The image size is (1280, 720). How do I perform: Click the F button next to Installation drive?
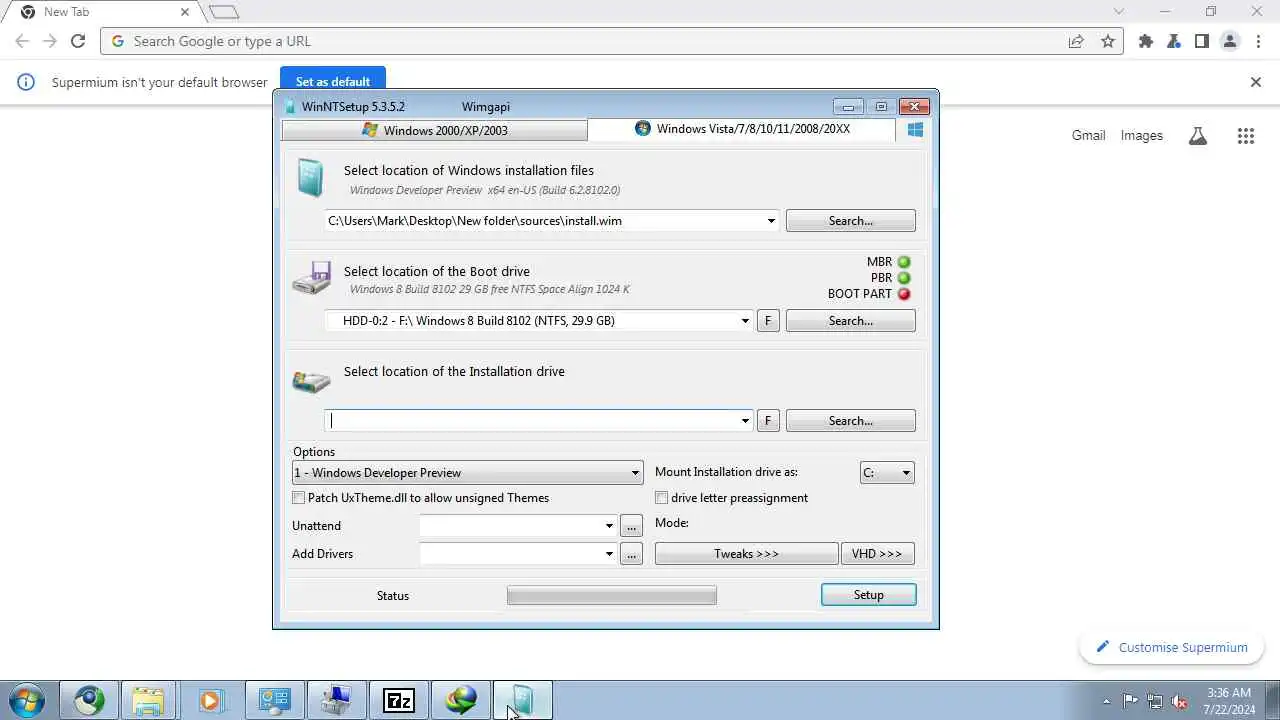(x=768, y=421)
